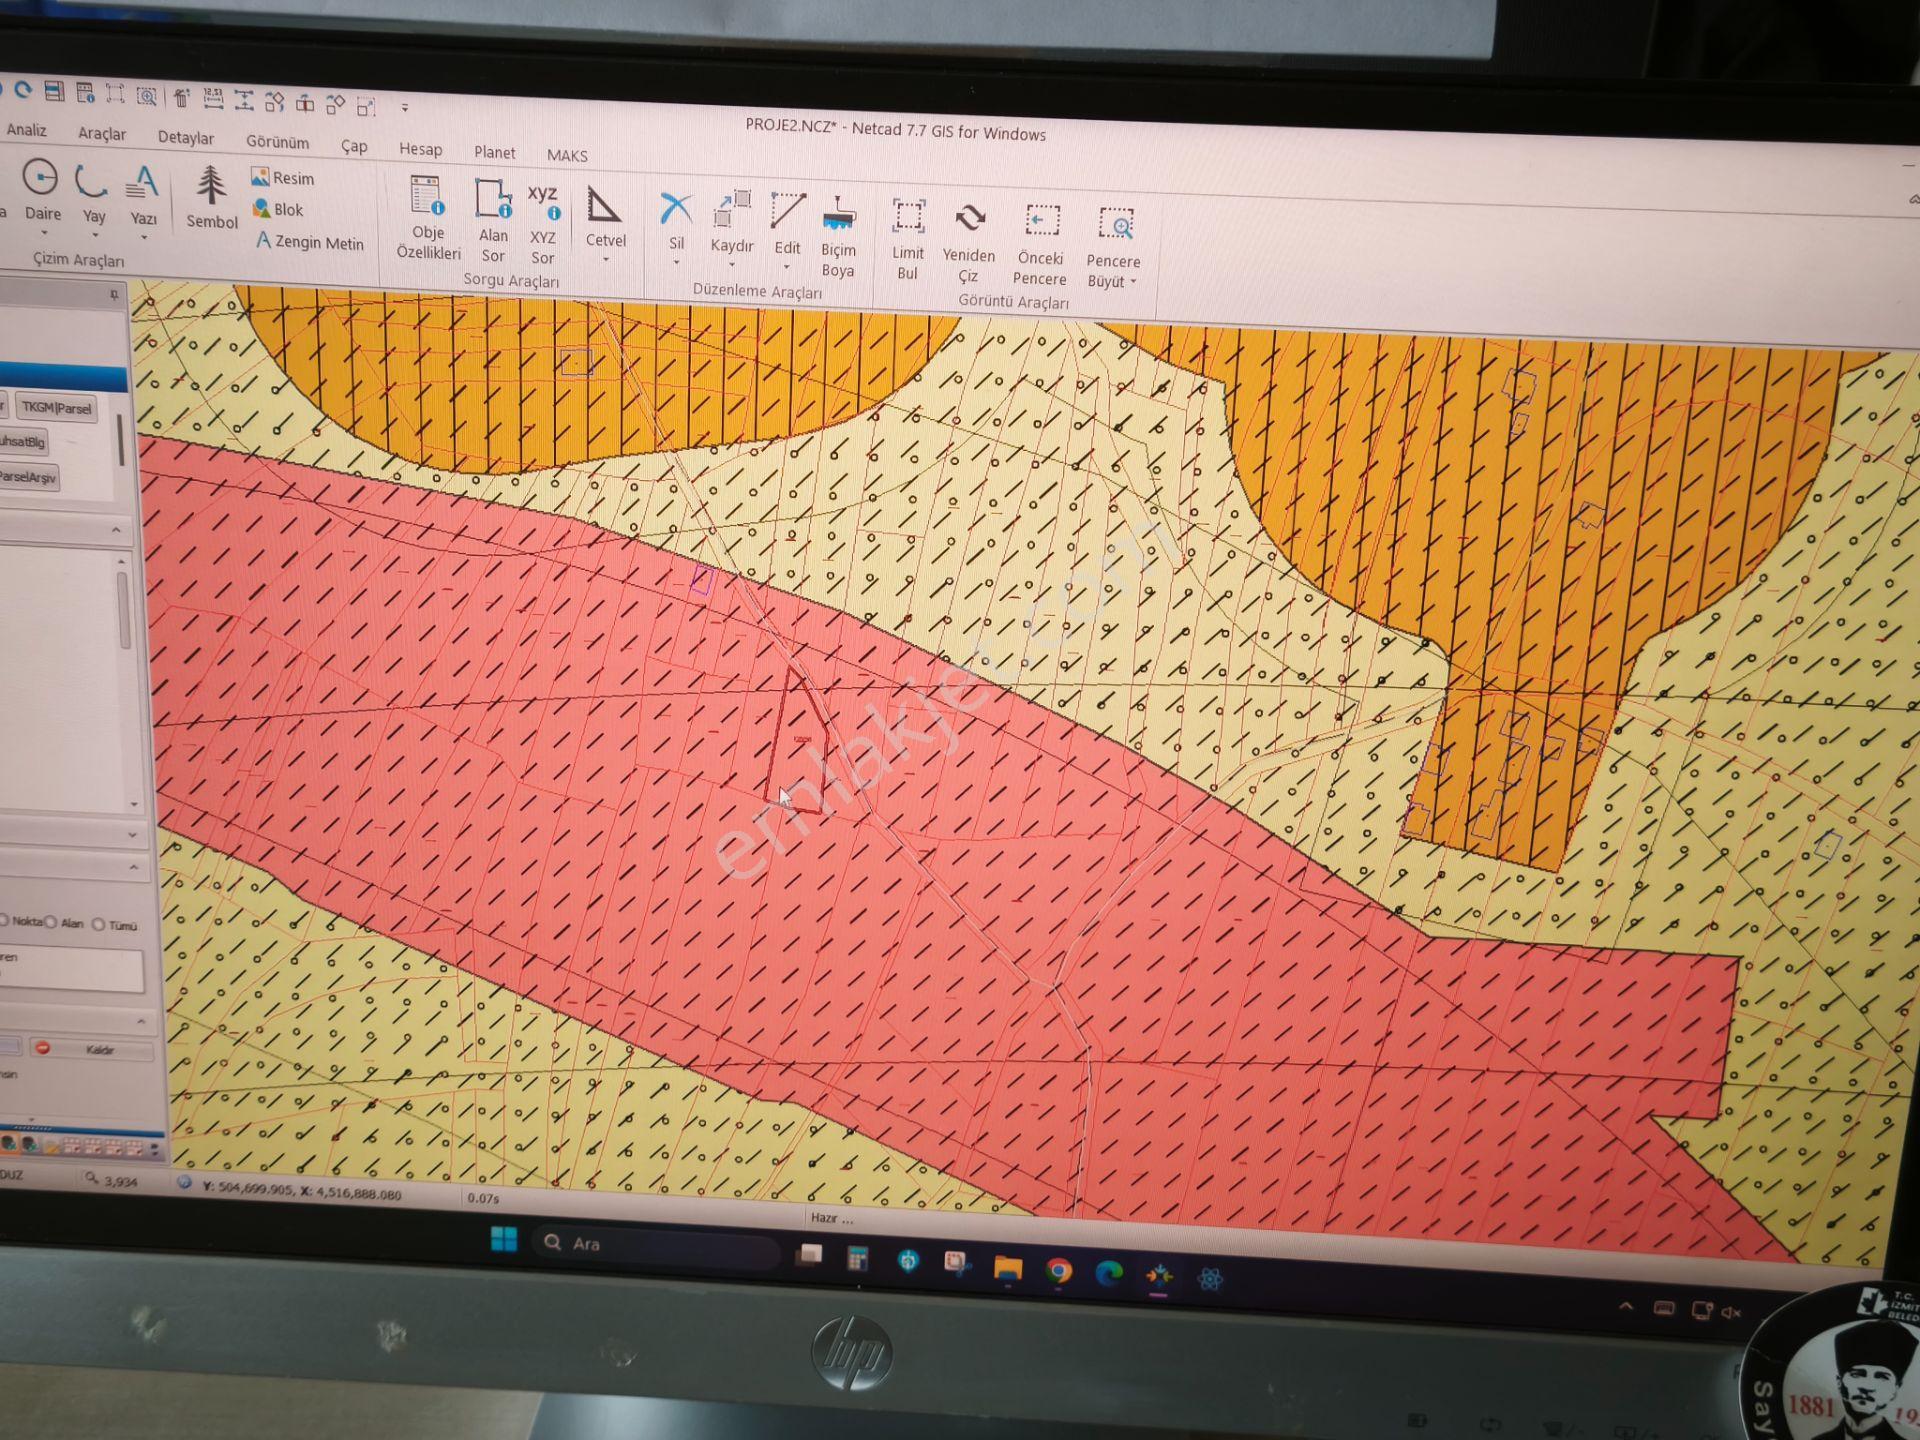Select the Sil delete tool
Screen dimensions: 1920x1440
point(676,221)
